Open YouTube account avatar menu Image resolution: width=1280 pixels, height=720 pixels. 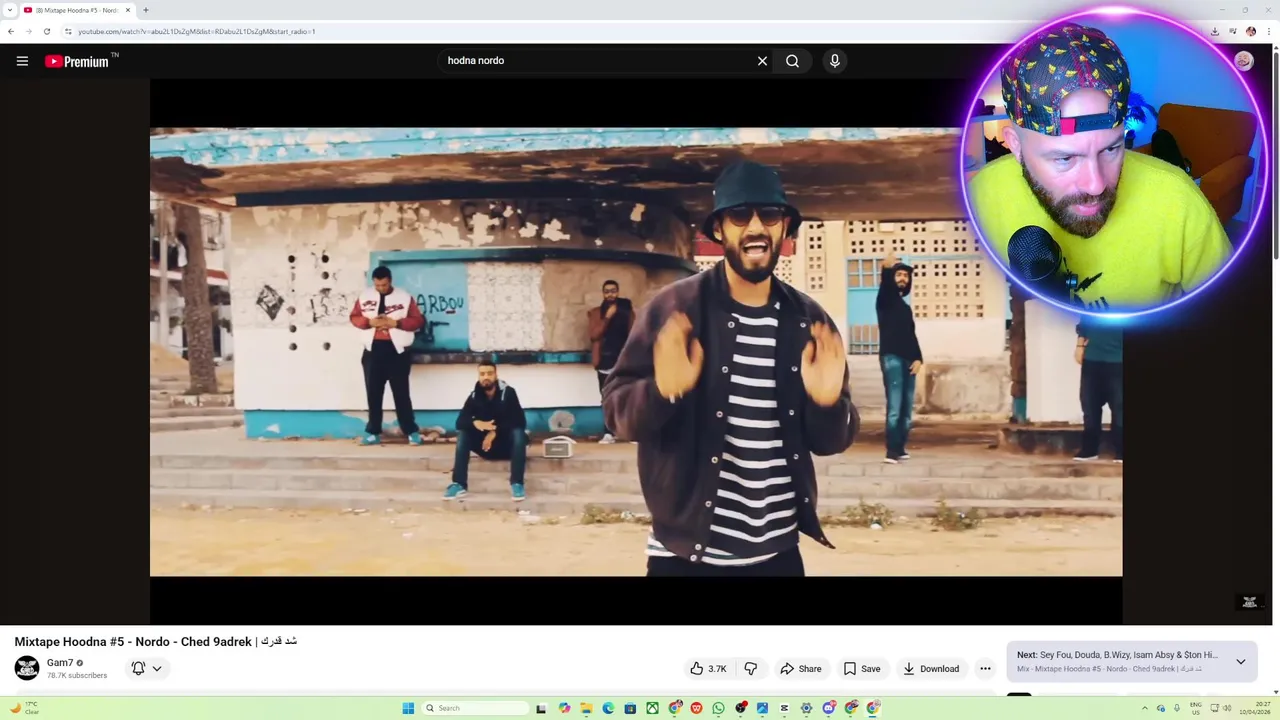(1244, 61)
